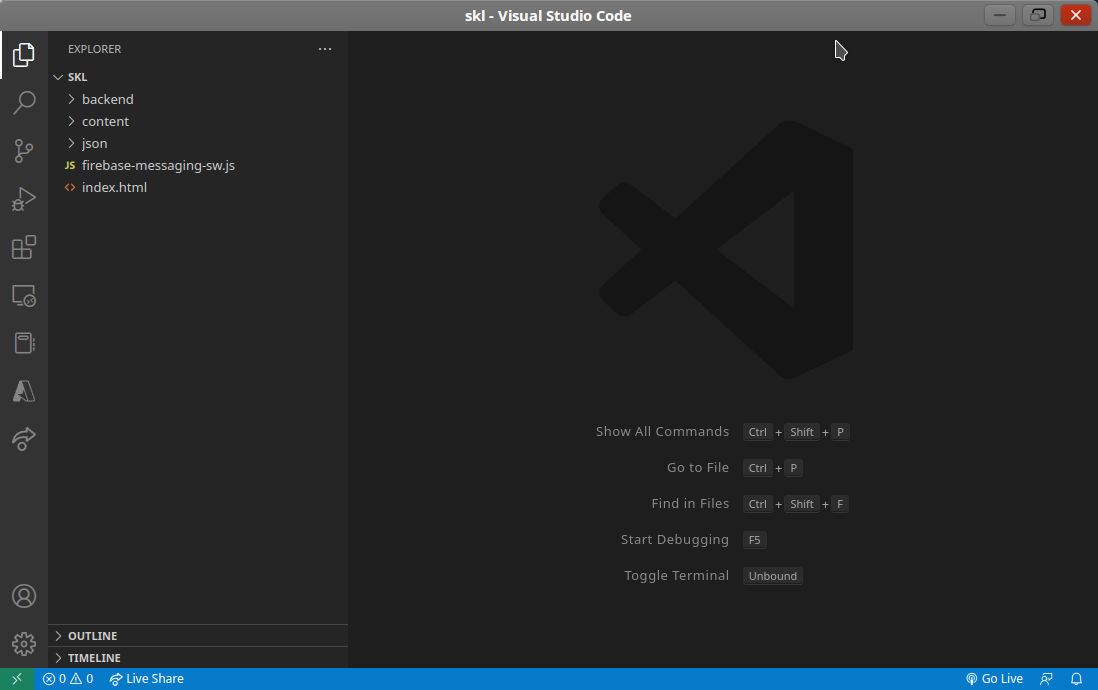
Task: Open the feedback icon in status bar
Action: tap(1046, 679)
